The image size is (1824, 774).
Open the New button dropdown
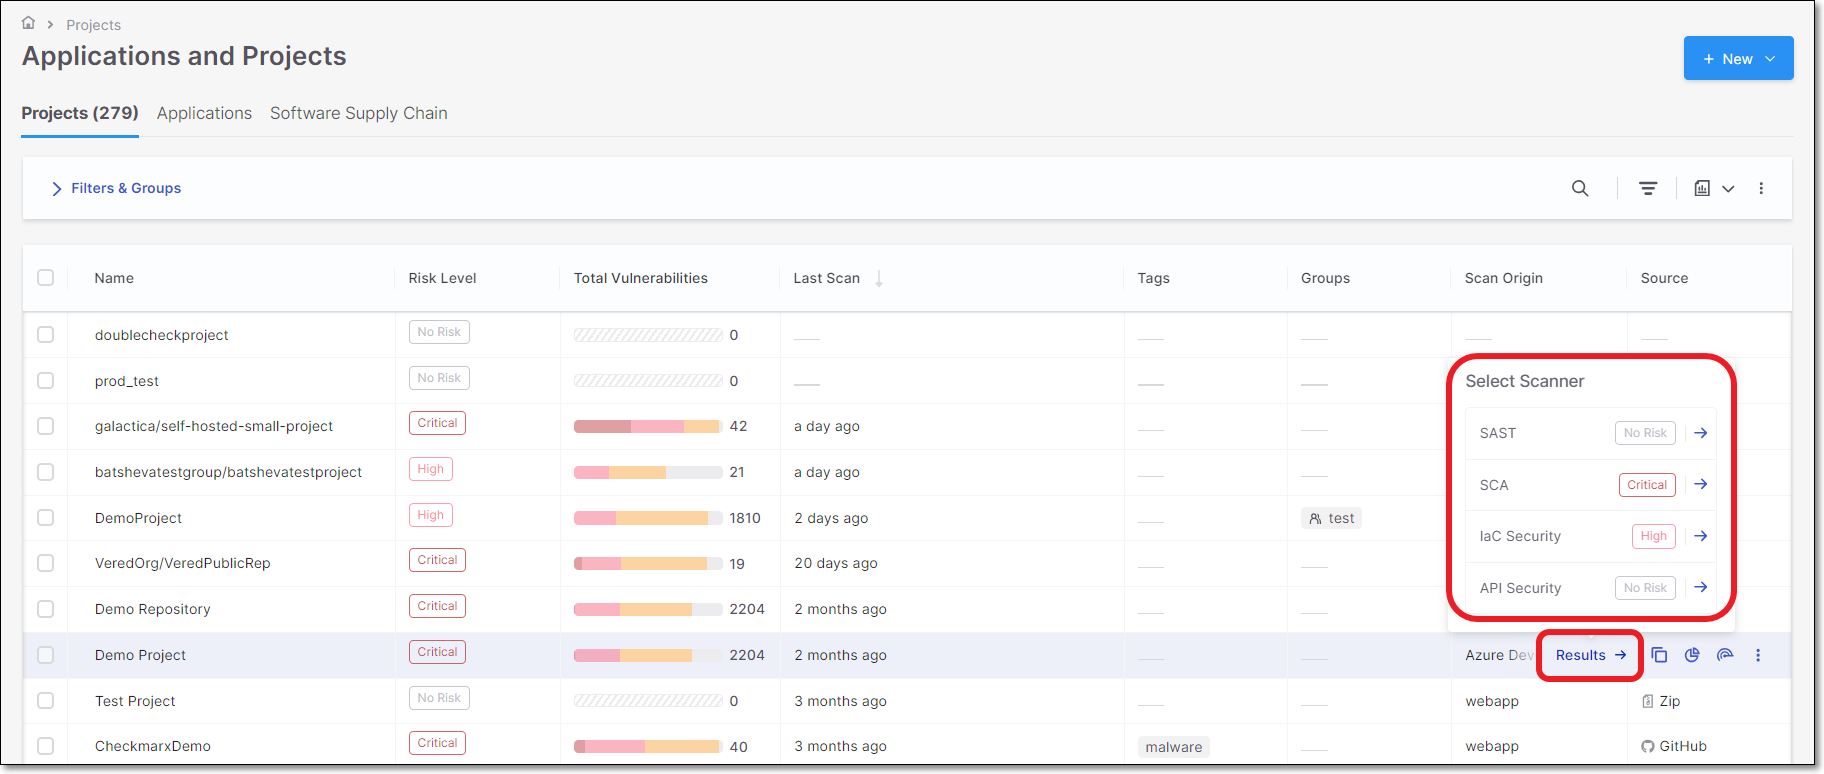[x=1738, y=59]
